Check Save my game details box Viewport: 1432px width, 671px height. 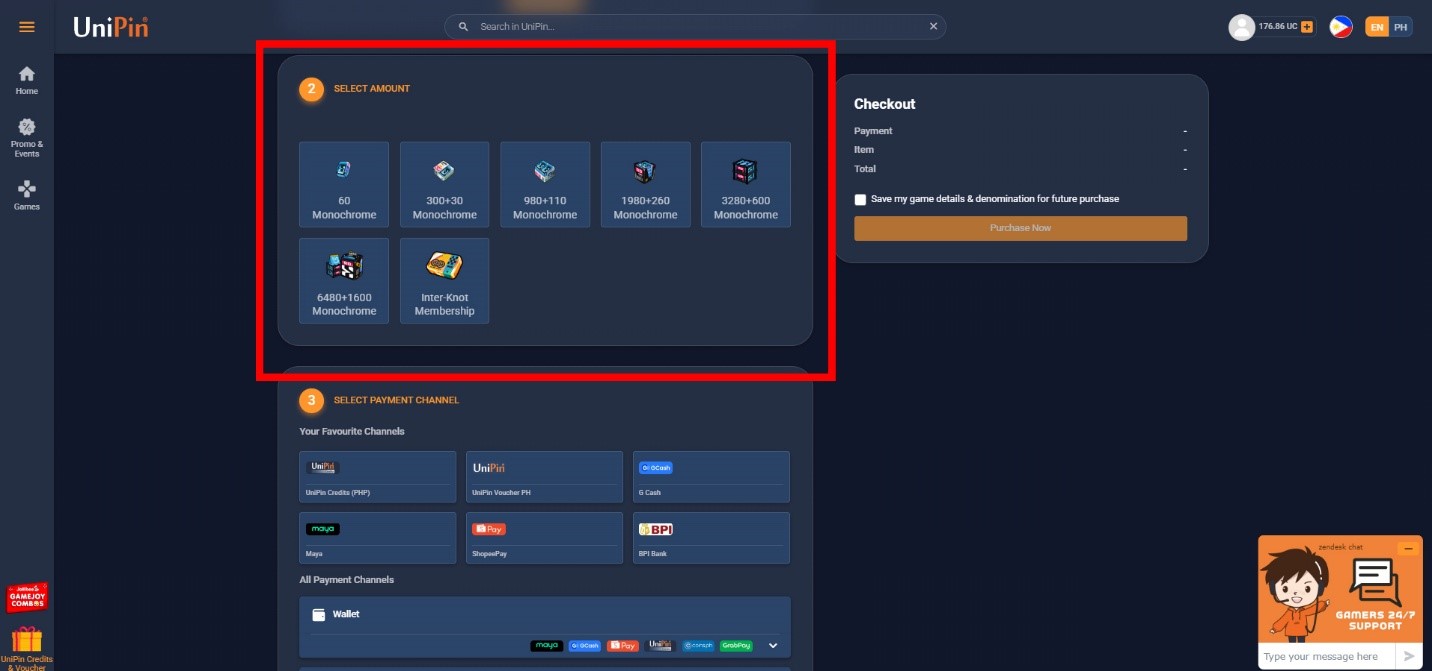click(860, 199)
